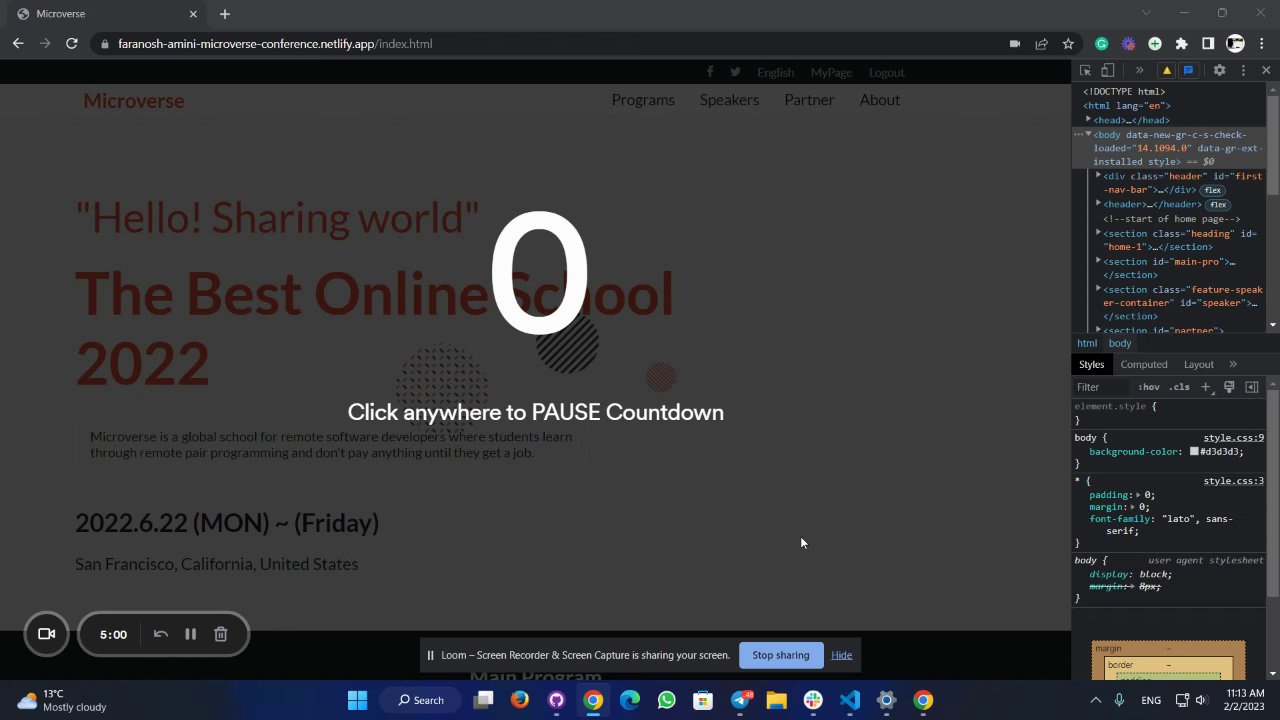Open the taskbar Search box
Viewport: 1280px width, 720px height.
pos(420,700)
